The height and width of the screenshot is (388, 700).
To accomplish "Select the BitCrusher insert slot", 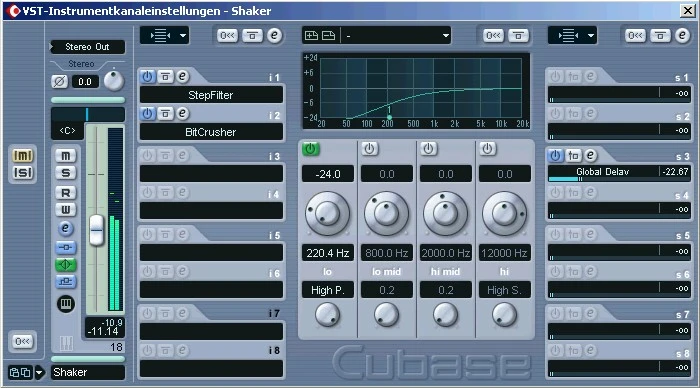I will [211, 132].
